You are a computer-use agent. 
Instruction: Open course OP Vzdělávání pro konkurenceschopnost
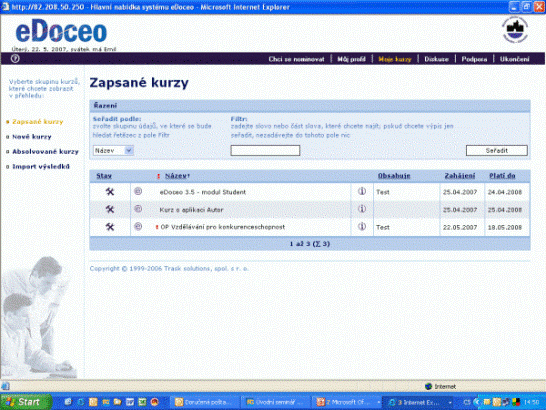[x=223, y=227]
